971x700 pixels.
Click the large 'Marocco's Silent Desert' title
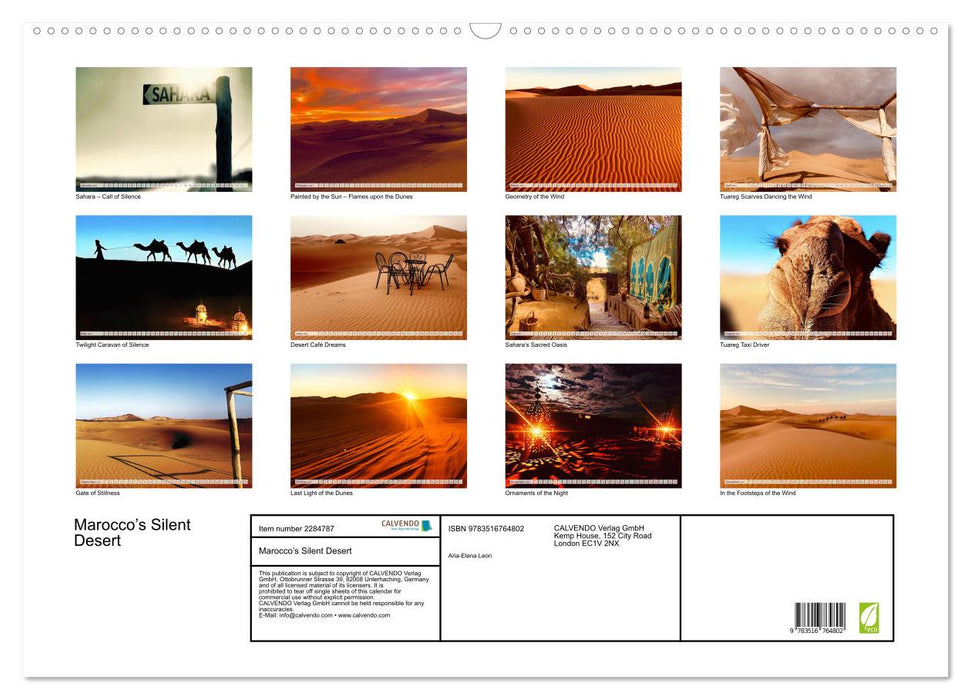(133, 533)
